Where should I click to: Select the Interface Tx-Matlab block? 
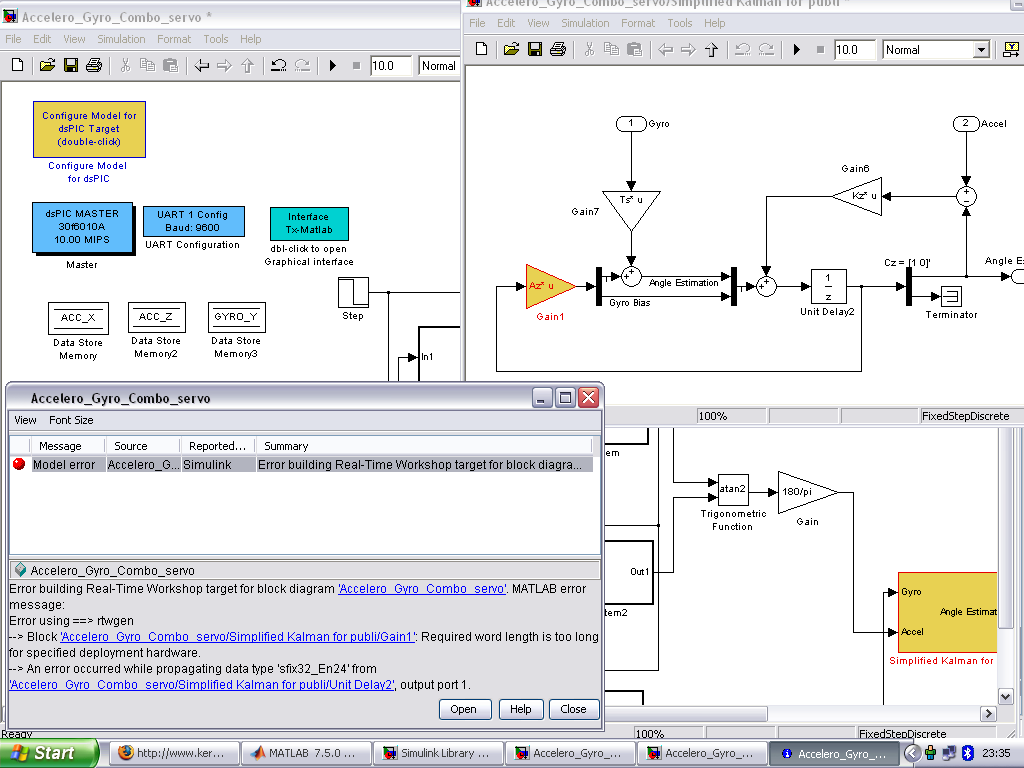click(x=309, y=223)
